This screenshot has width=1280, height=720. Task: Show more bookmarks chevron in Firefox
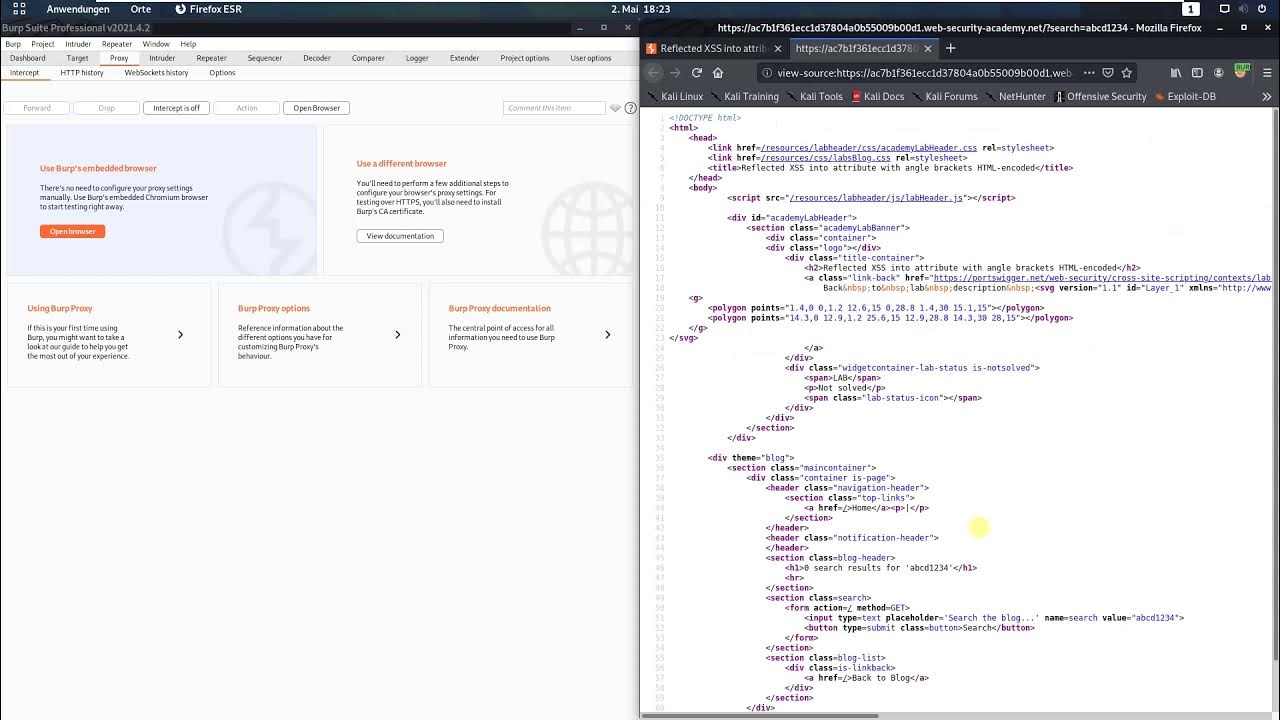(1266, 96)
